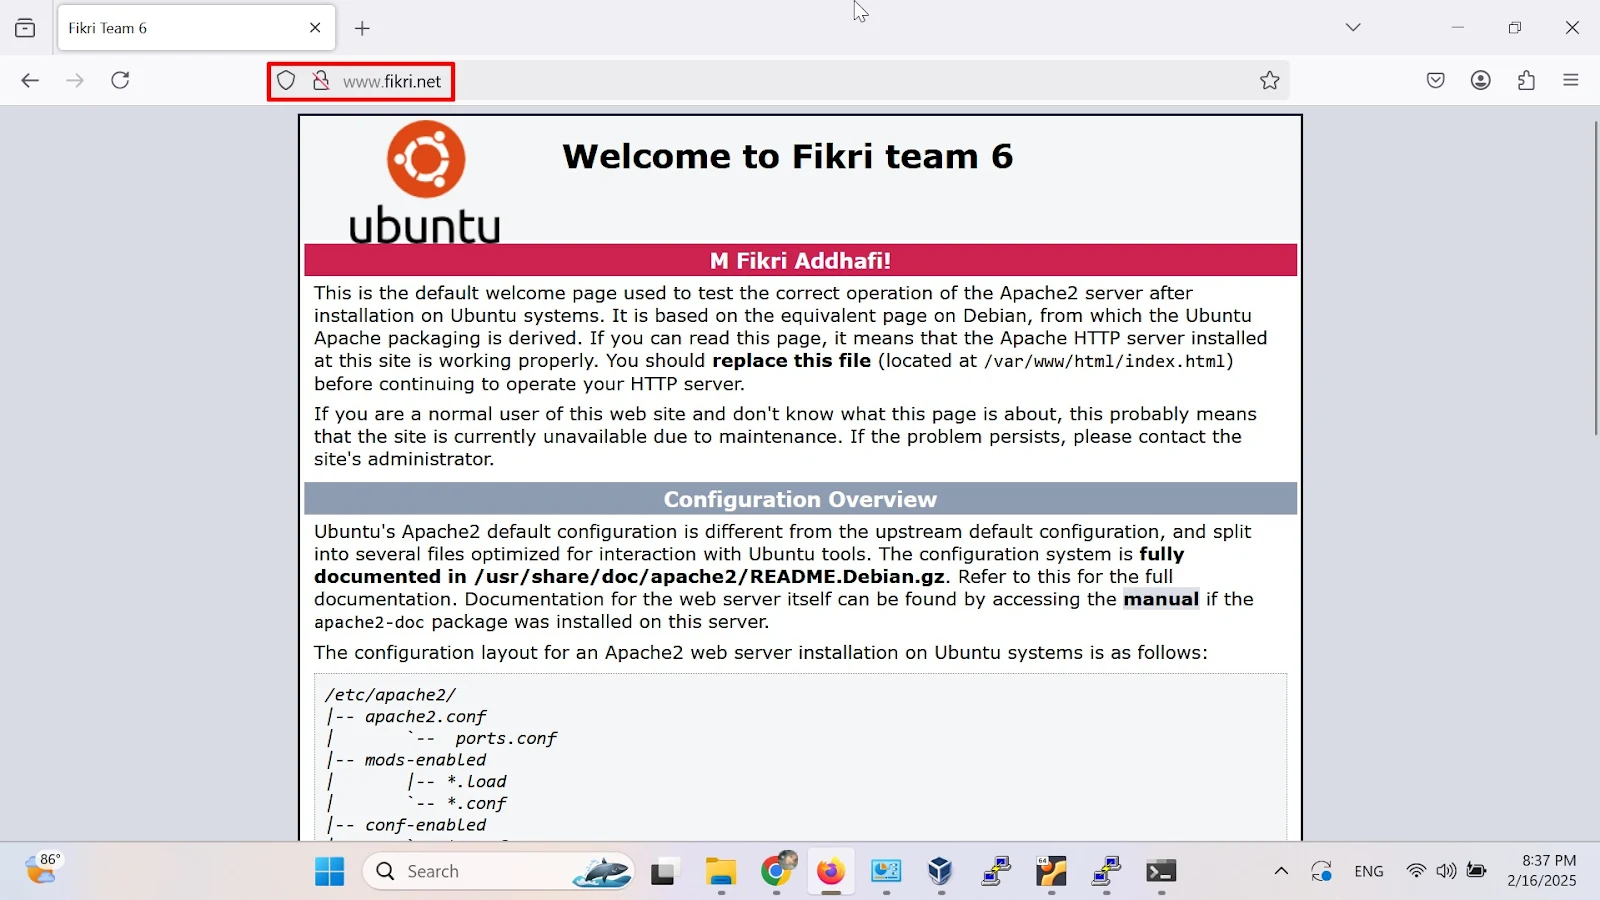Open the volume speaker tray icon
The height and width of the screenshot is (900, 1600).
point(1446,871)
